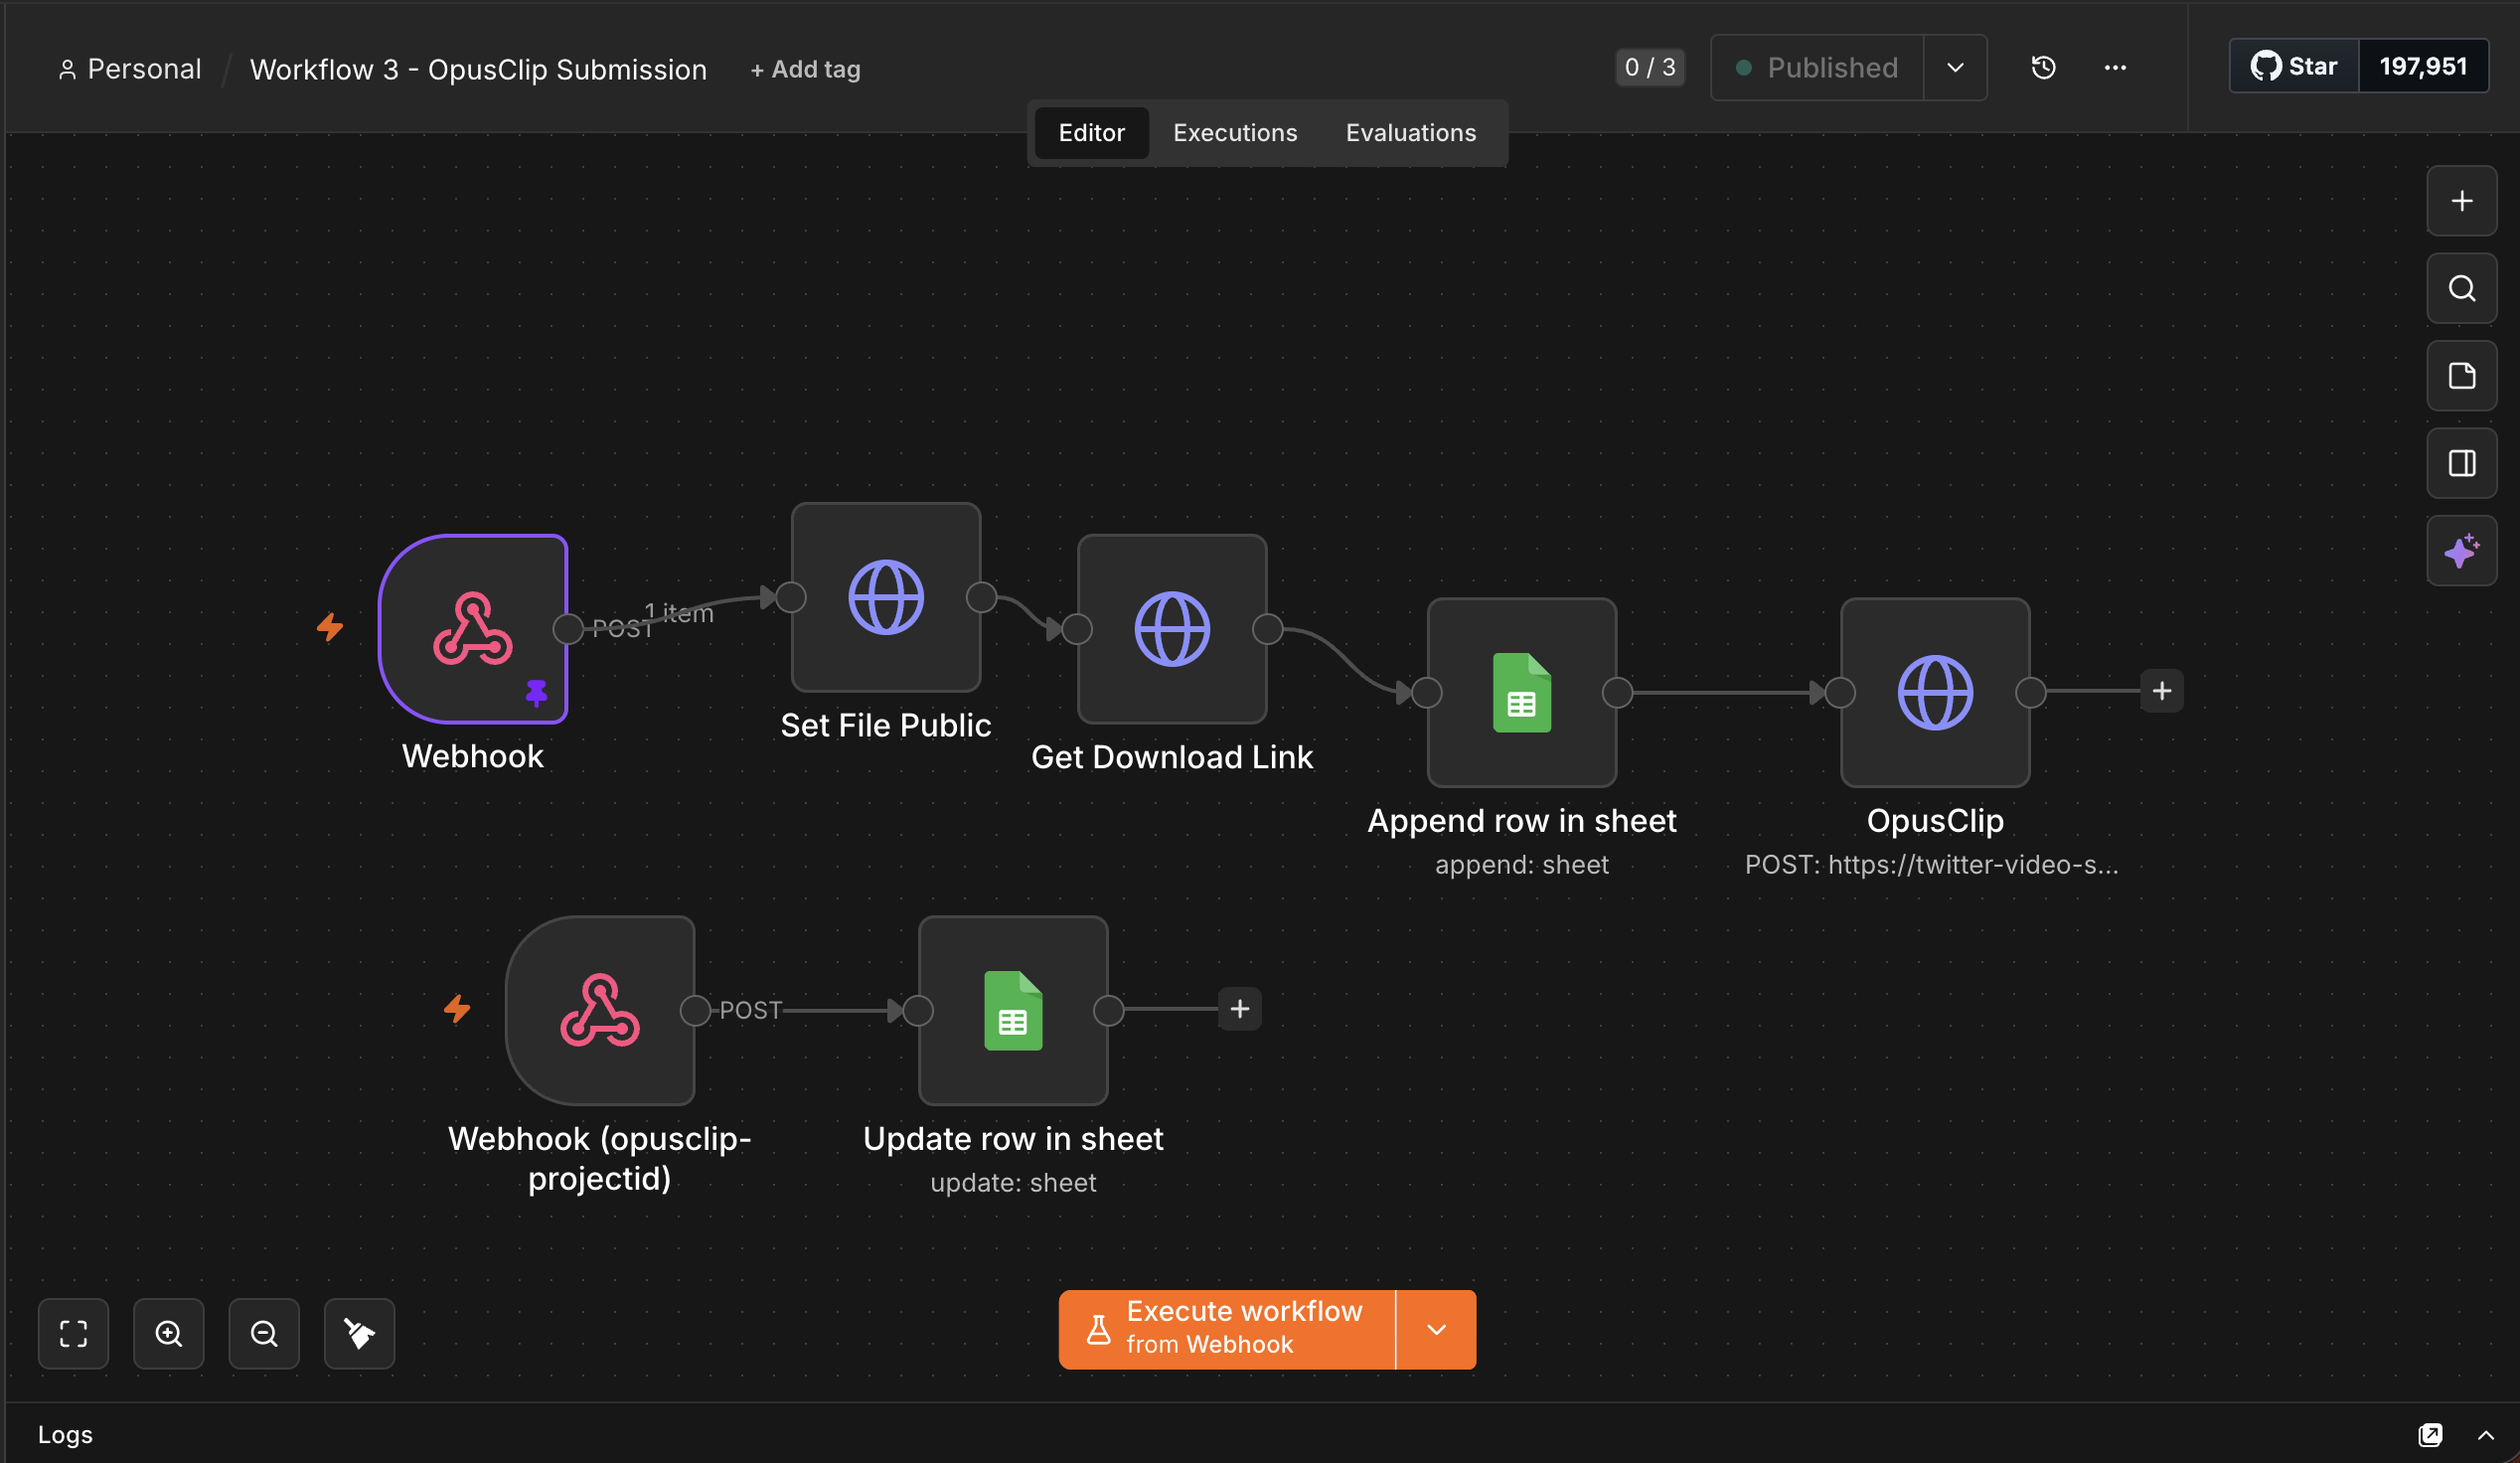The image size is (2520, 1463).
Task: Fit workflow to view
Action: pos(73,1333)
